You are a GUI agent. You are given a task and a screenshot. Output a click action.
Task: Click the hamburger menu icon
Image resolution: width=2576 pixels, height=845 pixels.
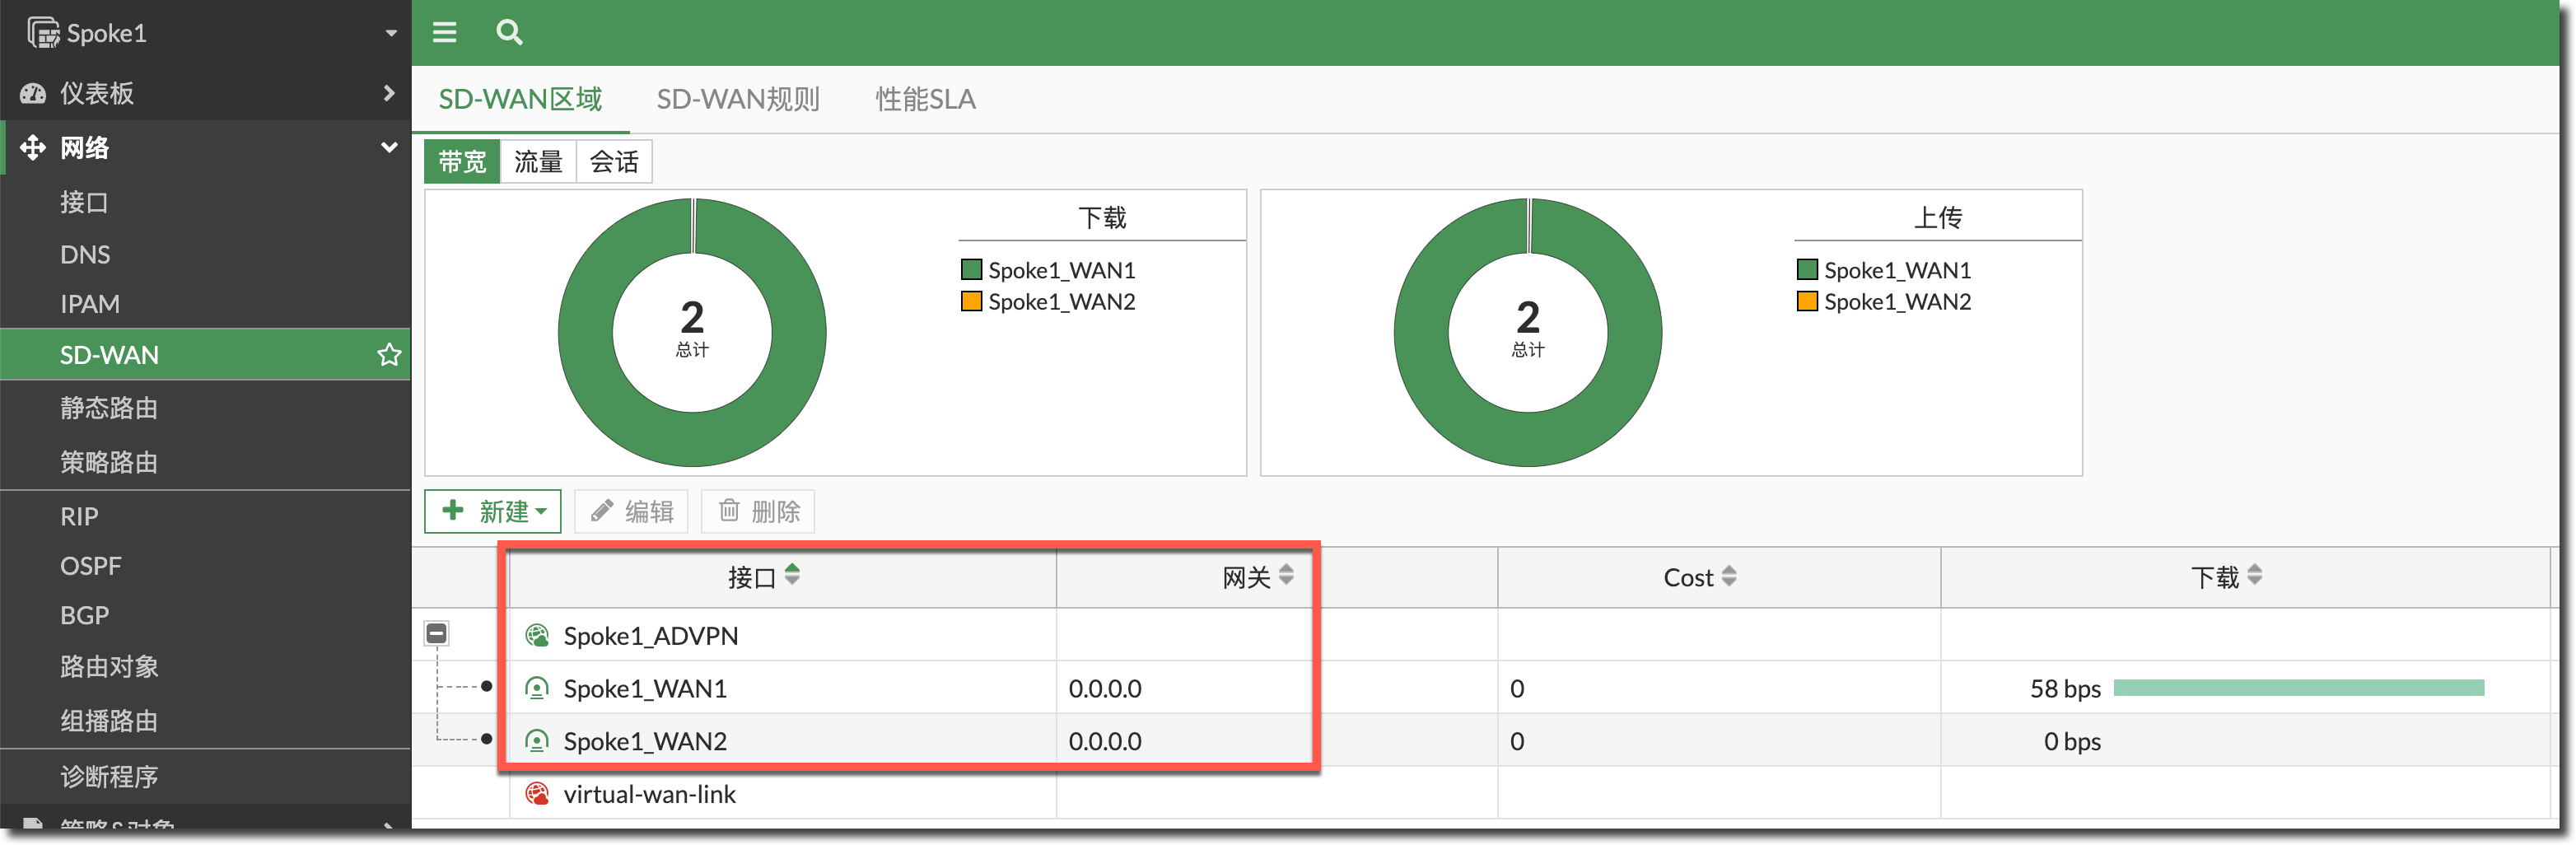point(444,32)
